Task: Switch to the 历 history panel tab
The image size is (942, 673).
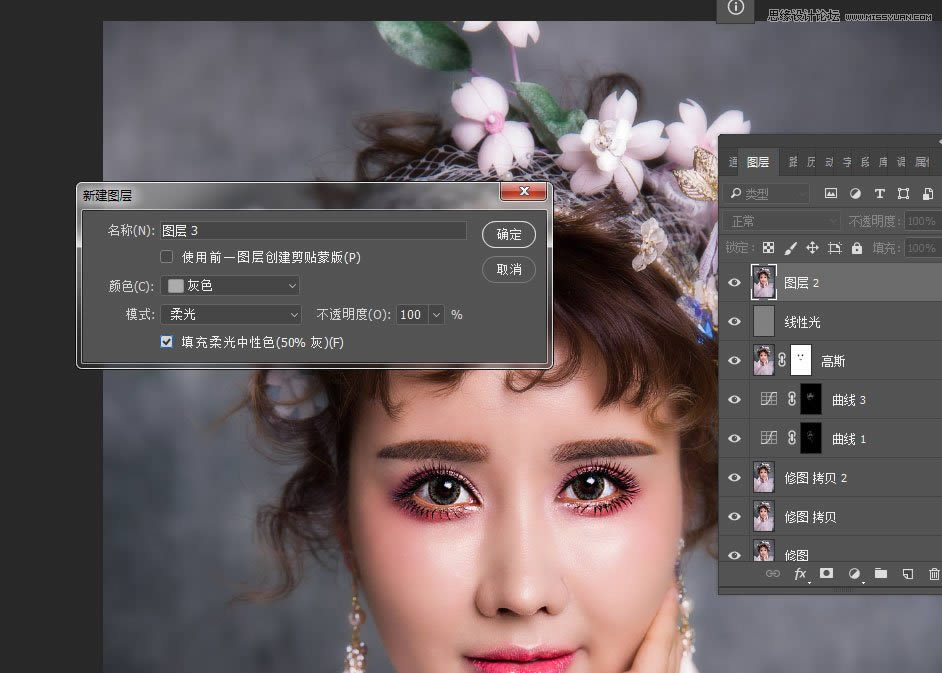Action: pyautogui.click(x=811, y=162)
